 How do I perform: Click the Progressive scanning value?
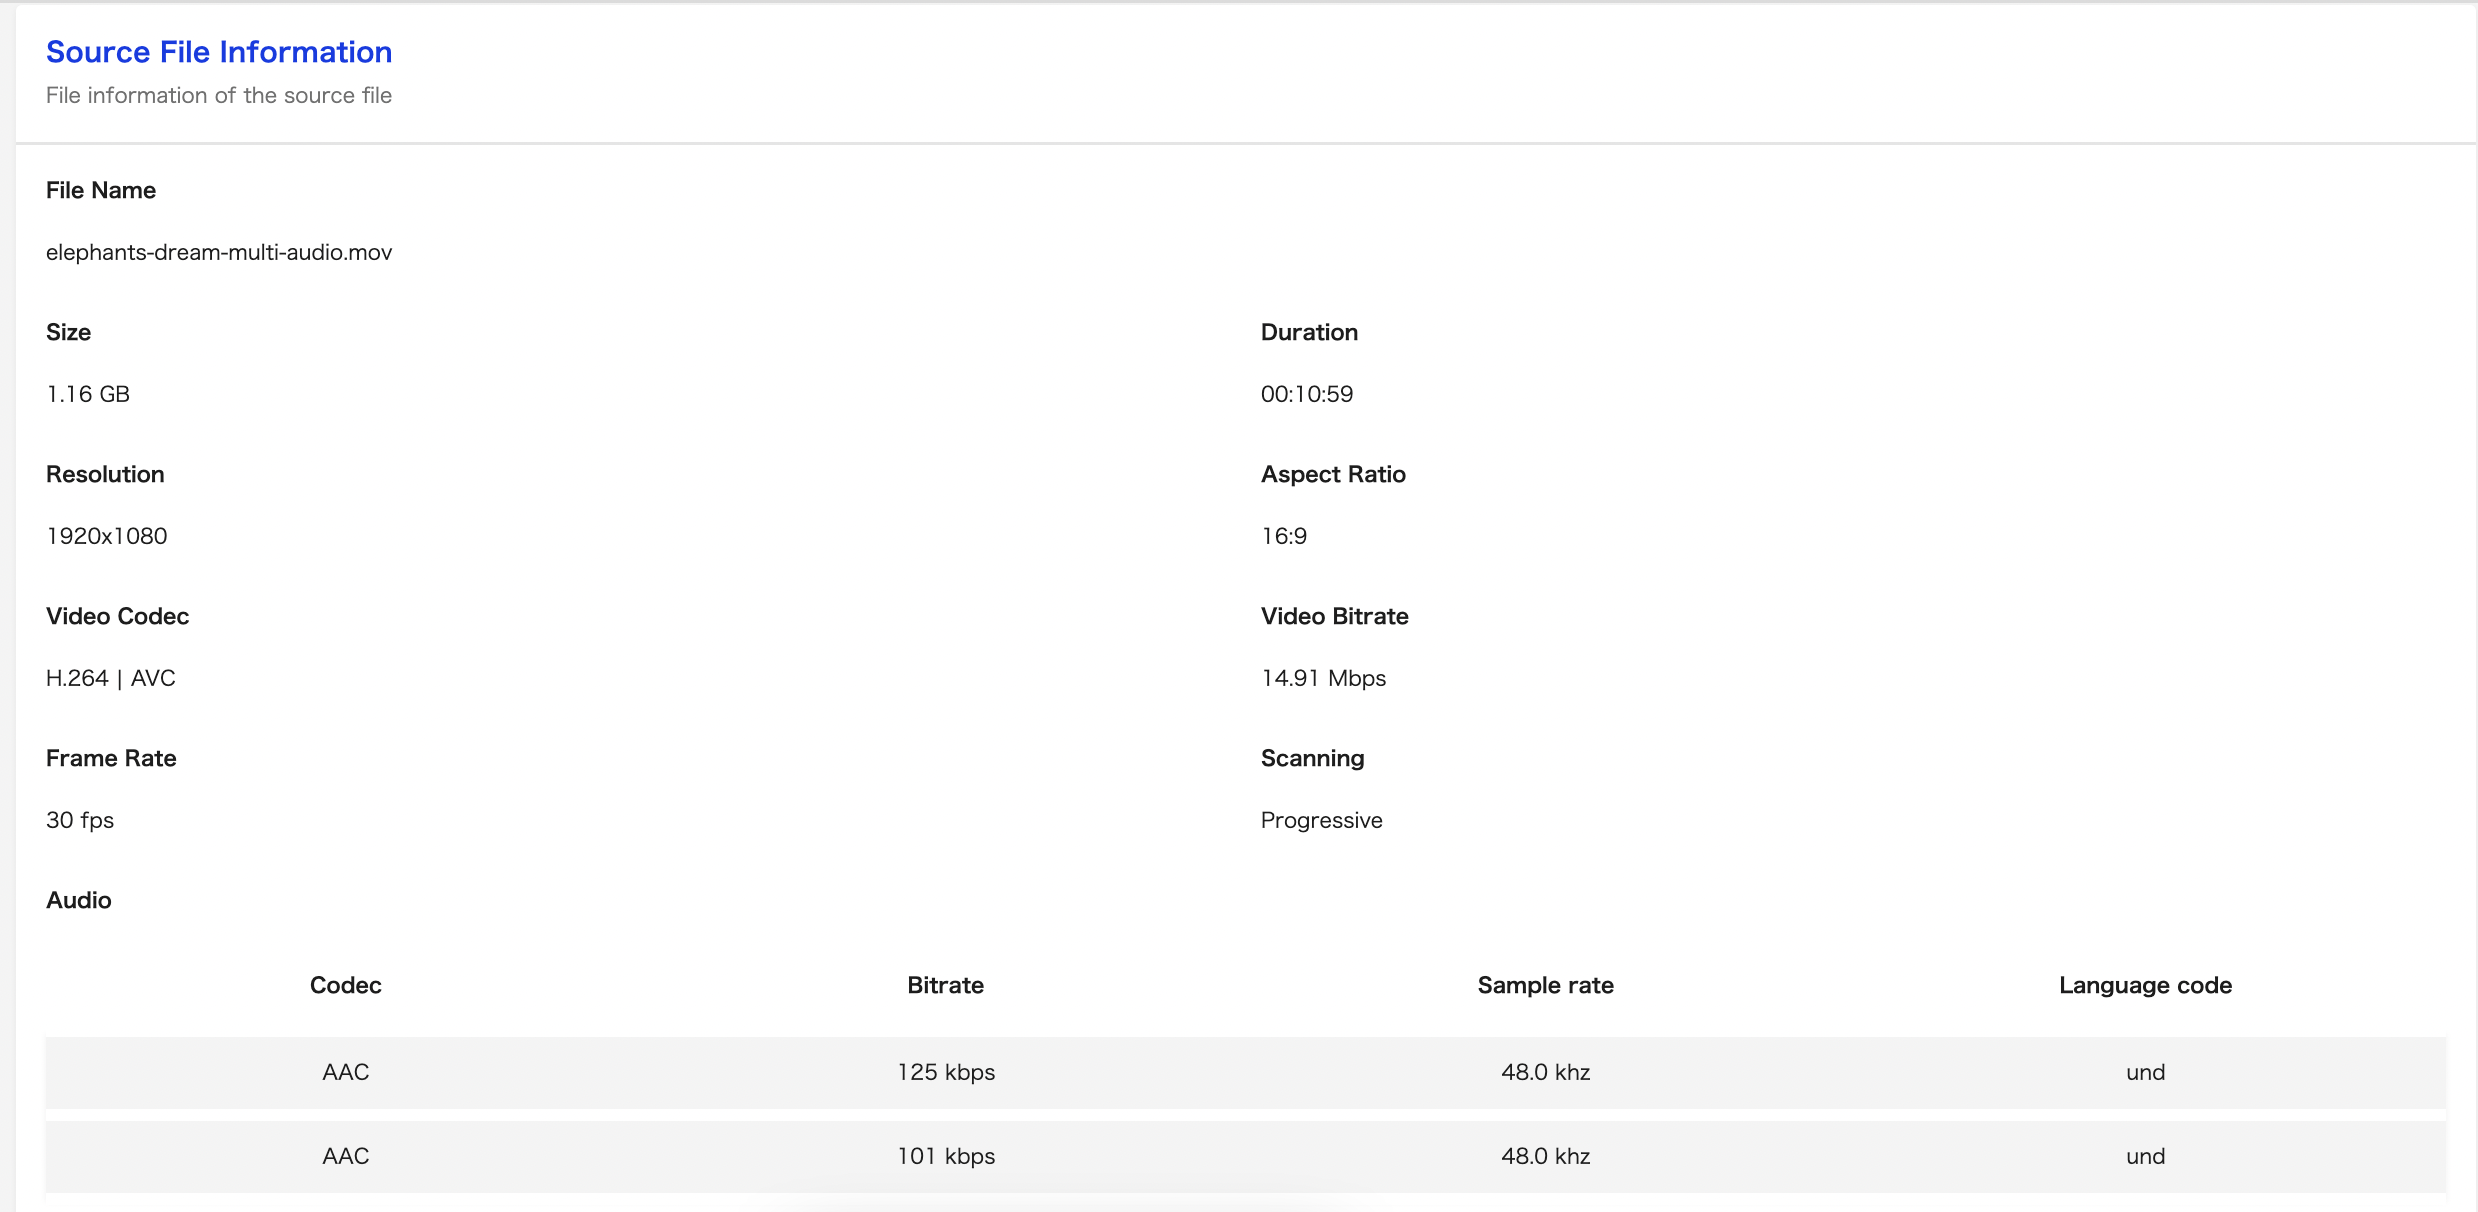(x=1321, y=820)
